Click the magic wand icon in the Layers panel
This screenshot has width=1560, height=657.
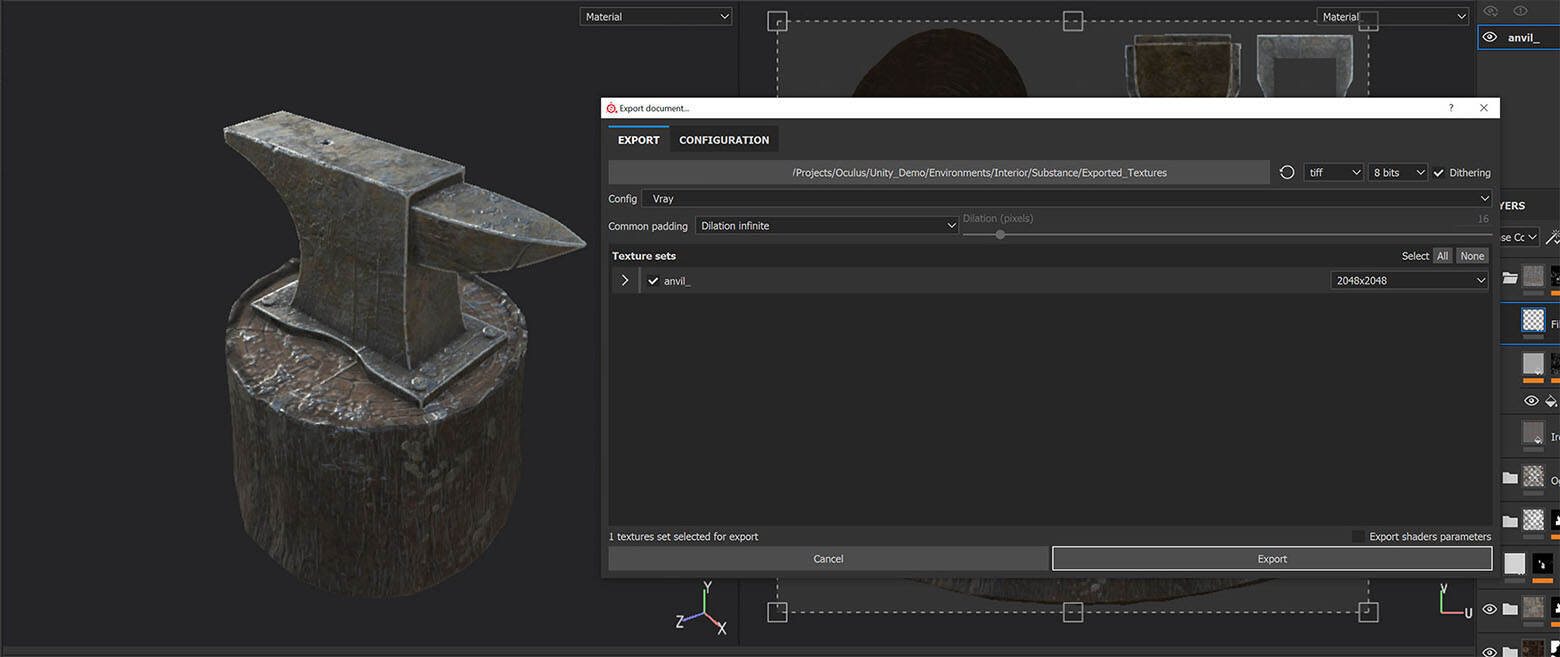tap(1551, 237)
